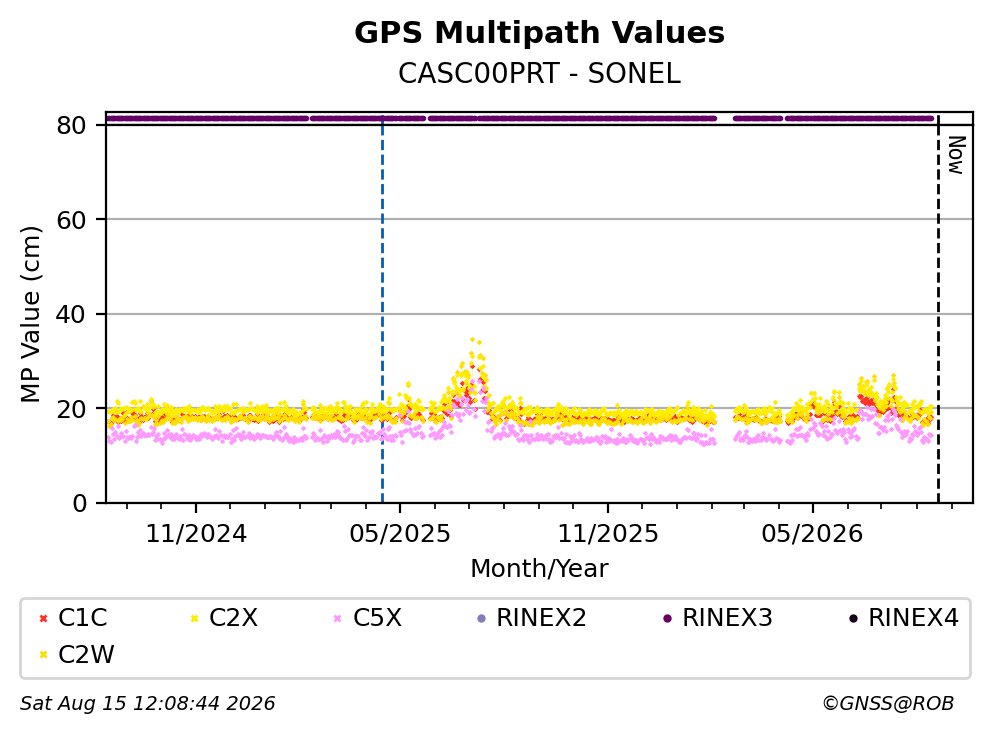This screenshot has width=992, height=734.
Task: Click the GPS Multipath Values title
Action: pos(540,33)
